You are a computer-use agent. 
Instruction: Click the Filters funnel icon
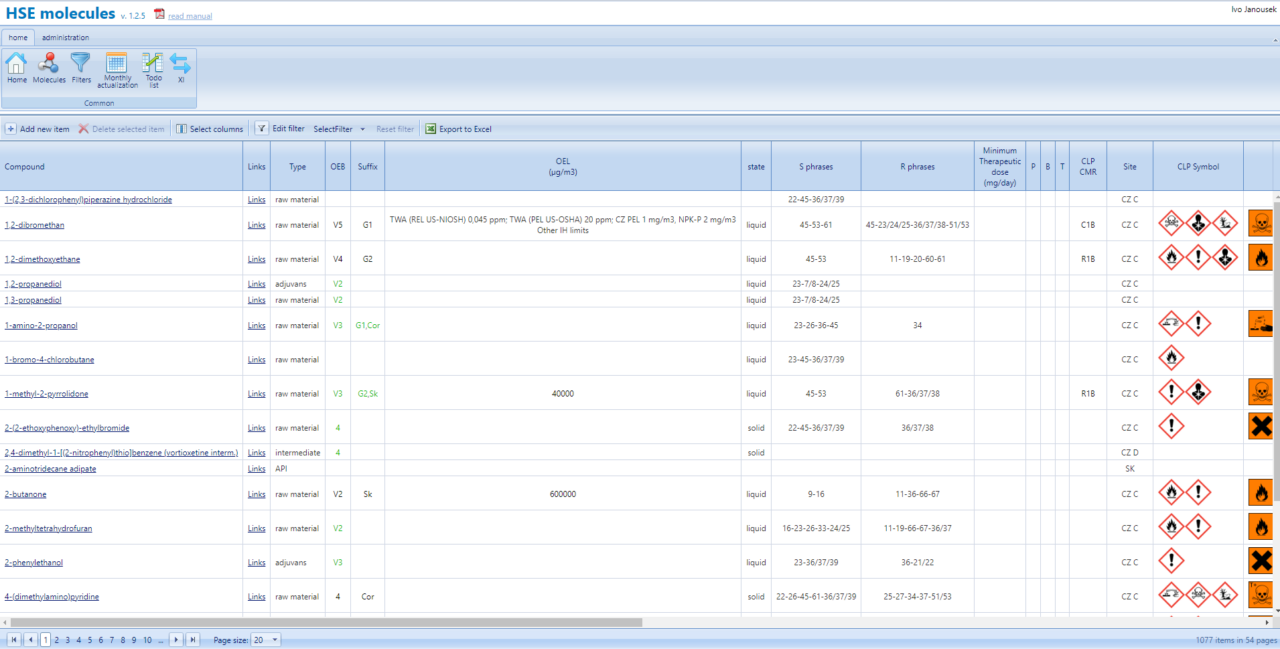(x=81, y=68)
